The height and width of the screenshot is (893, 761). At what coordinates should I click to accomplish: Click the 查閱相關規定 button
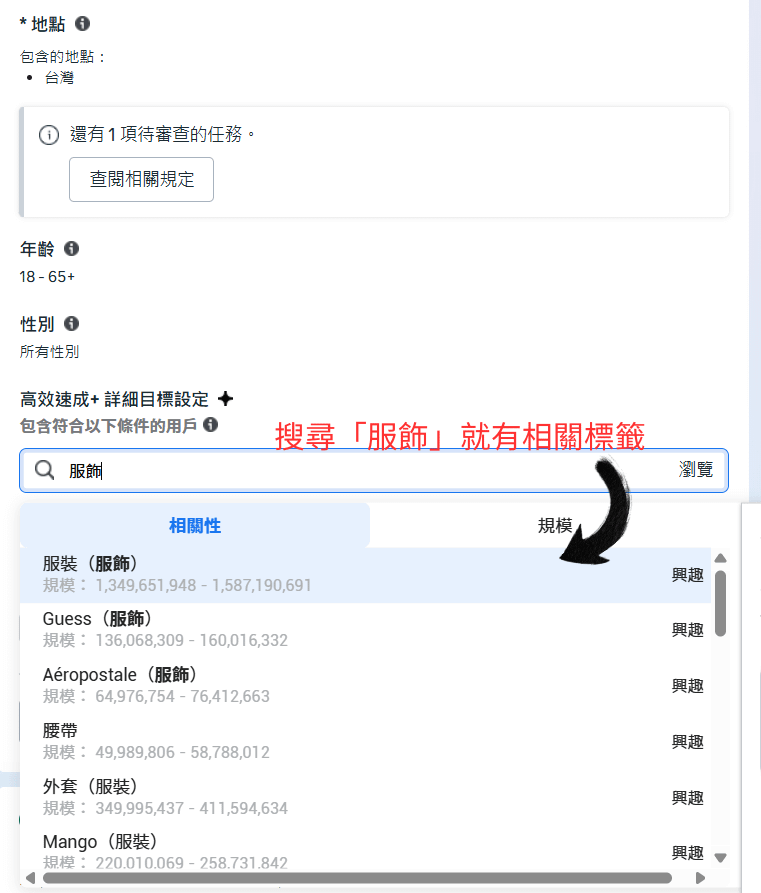tap(141, 179)
